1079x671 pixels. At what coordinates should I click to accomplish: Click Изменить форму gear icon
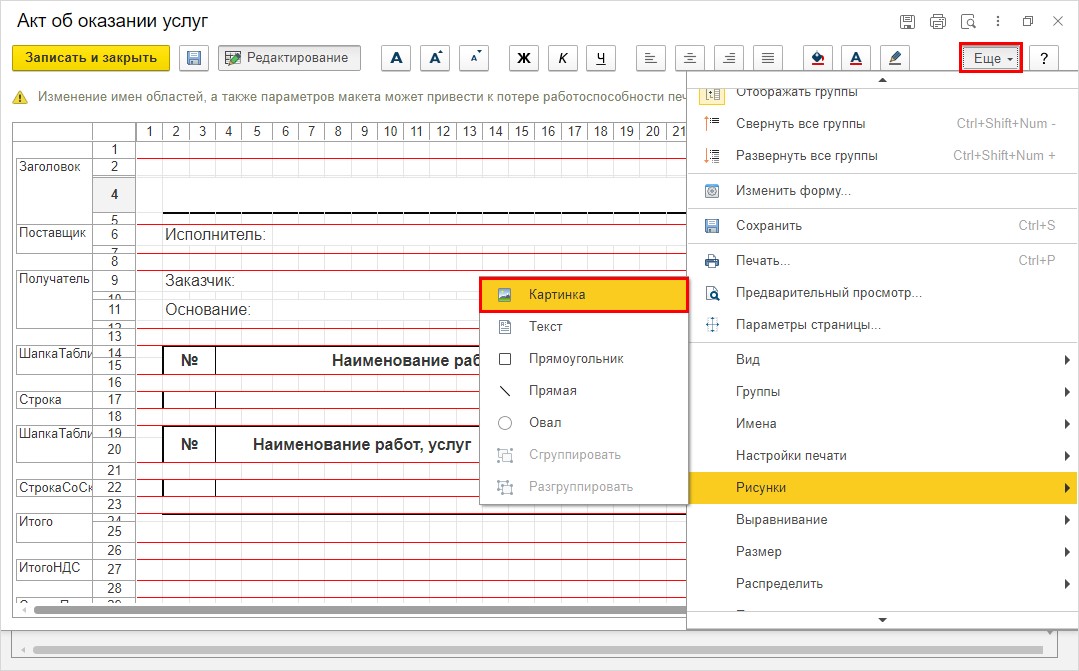coord(712,191)
